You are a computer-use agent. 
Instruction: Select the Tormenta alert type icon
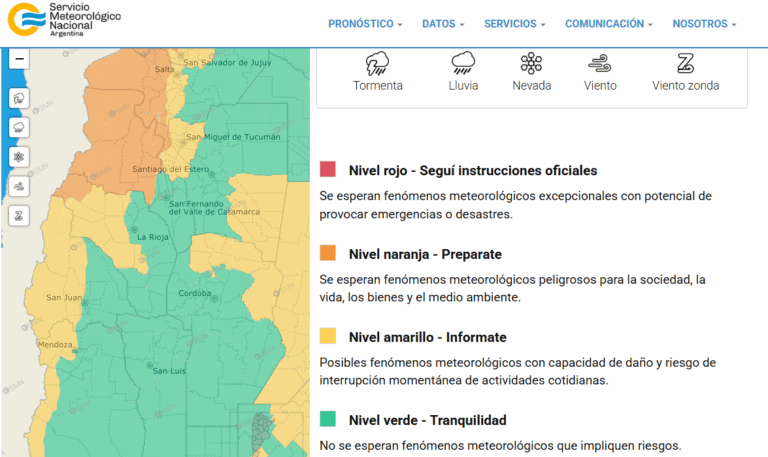tap(377, 64)
